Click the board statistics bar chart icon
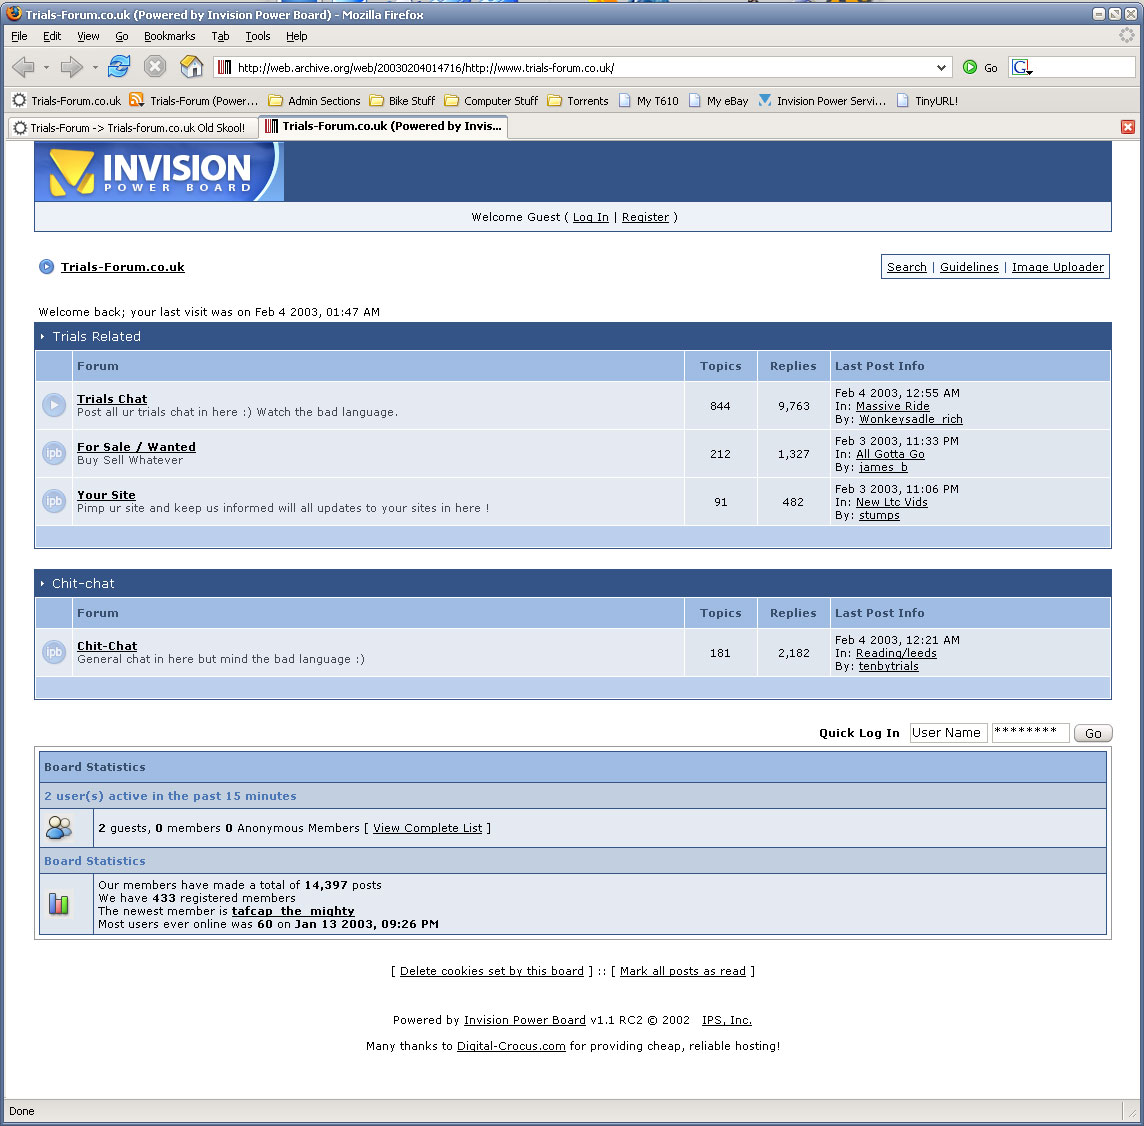The height and width of the screenshot is (1126, 1144). (x=59, y=904)
